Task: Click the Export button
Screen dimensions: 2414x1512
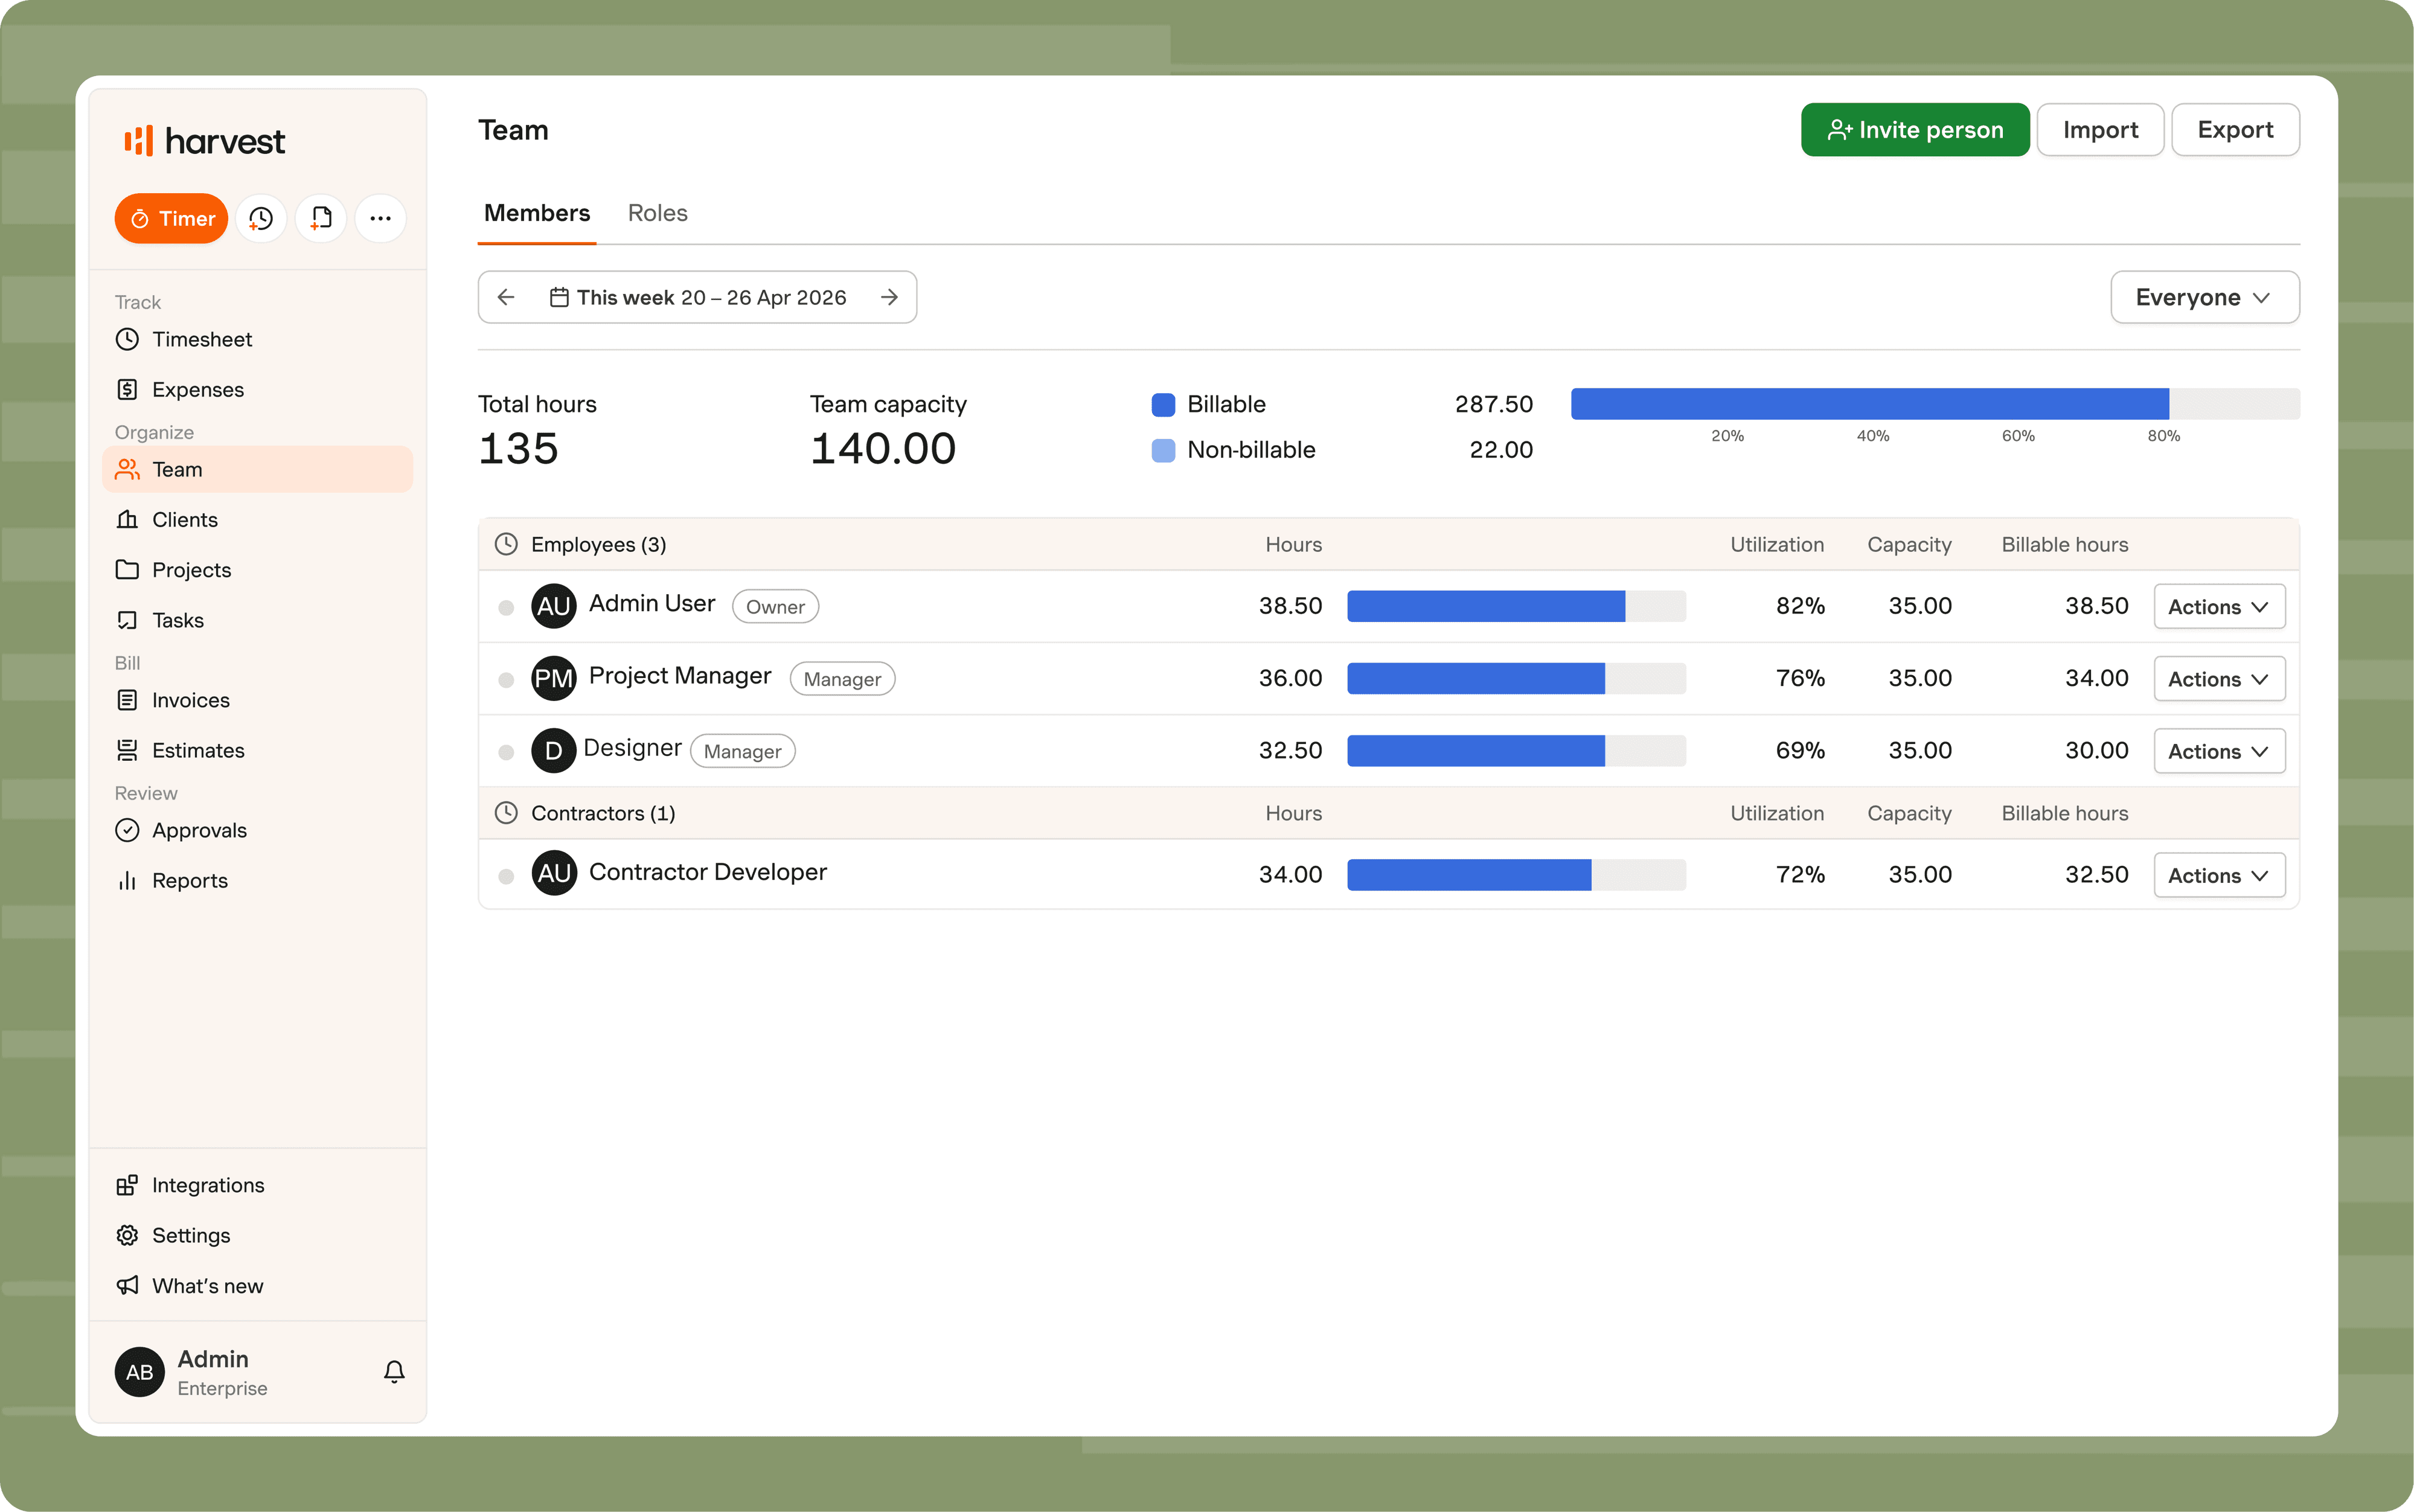Action: [x=2235, y=130]
